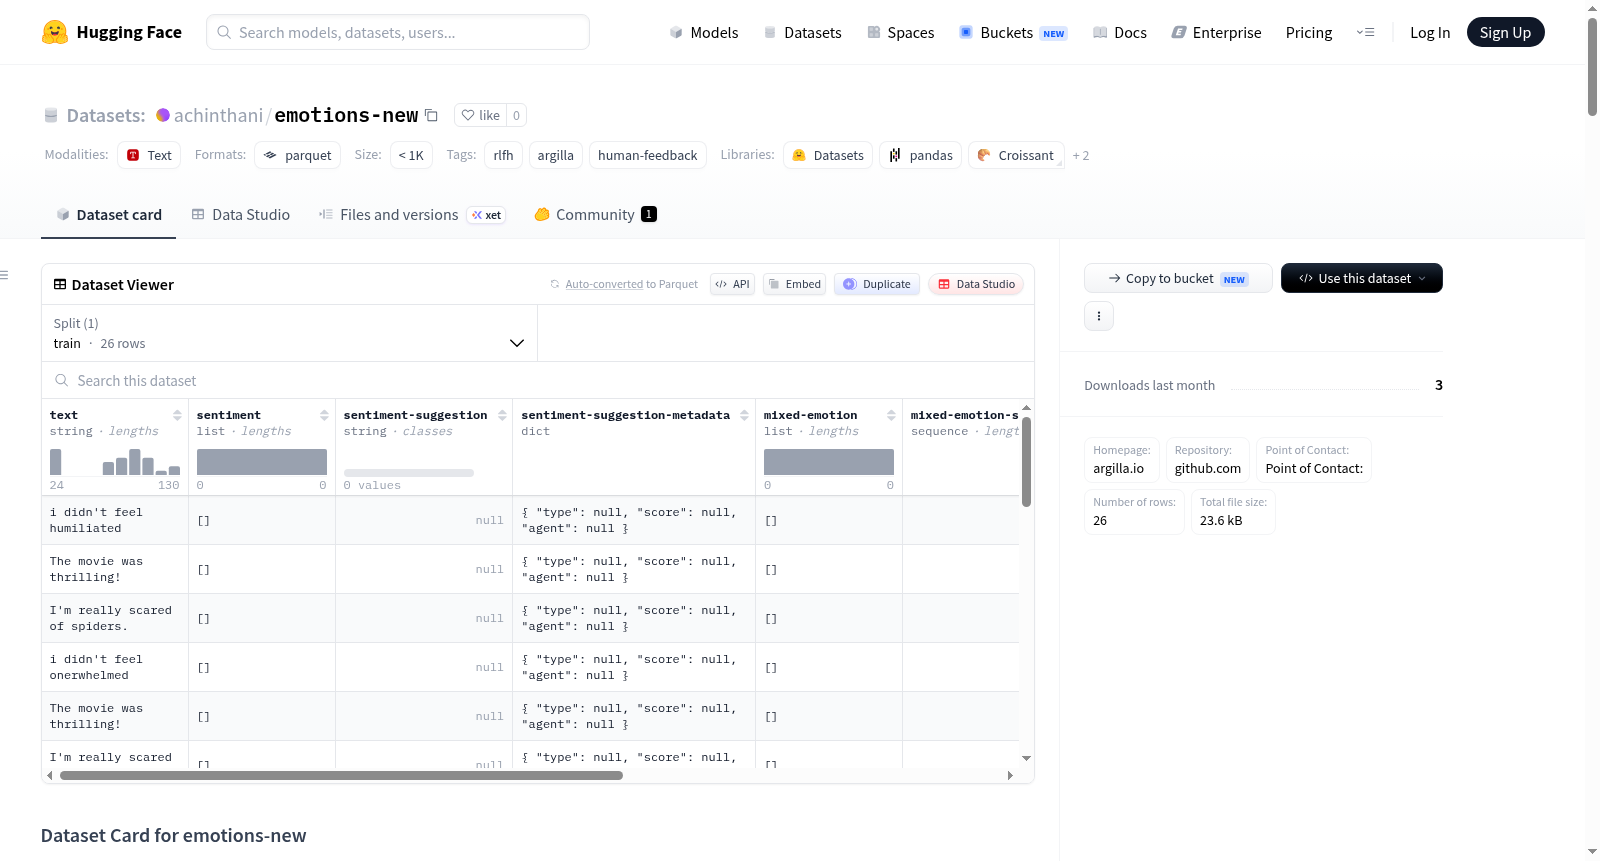The image size is (1600, 861).
Task: Click the parquet format tag
Action: [297, 155]
